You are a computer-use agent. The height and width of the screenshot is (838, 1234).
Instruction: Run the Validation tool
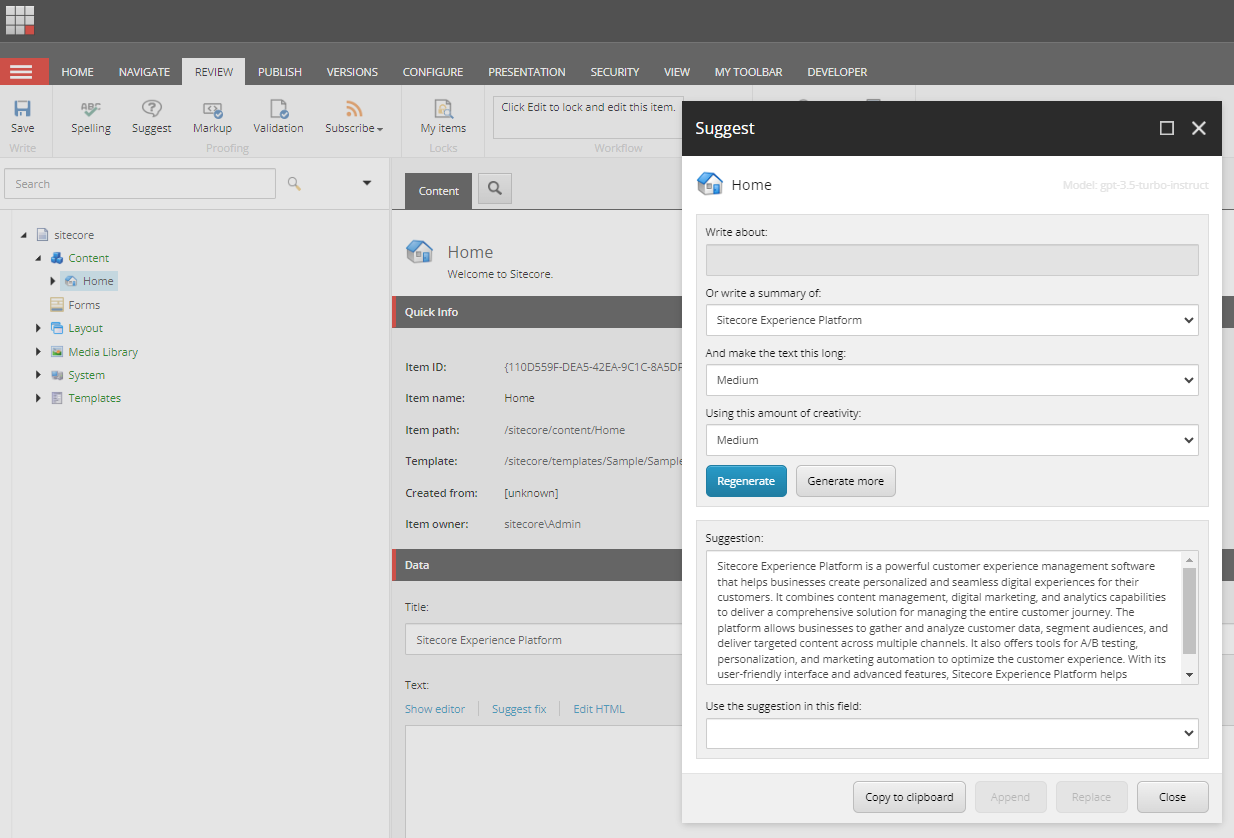coord(278,117)
